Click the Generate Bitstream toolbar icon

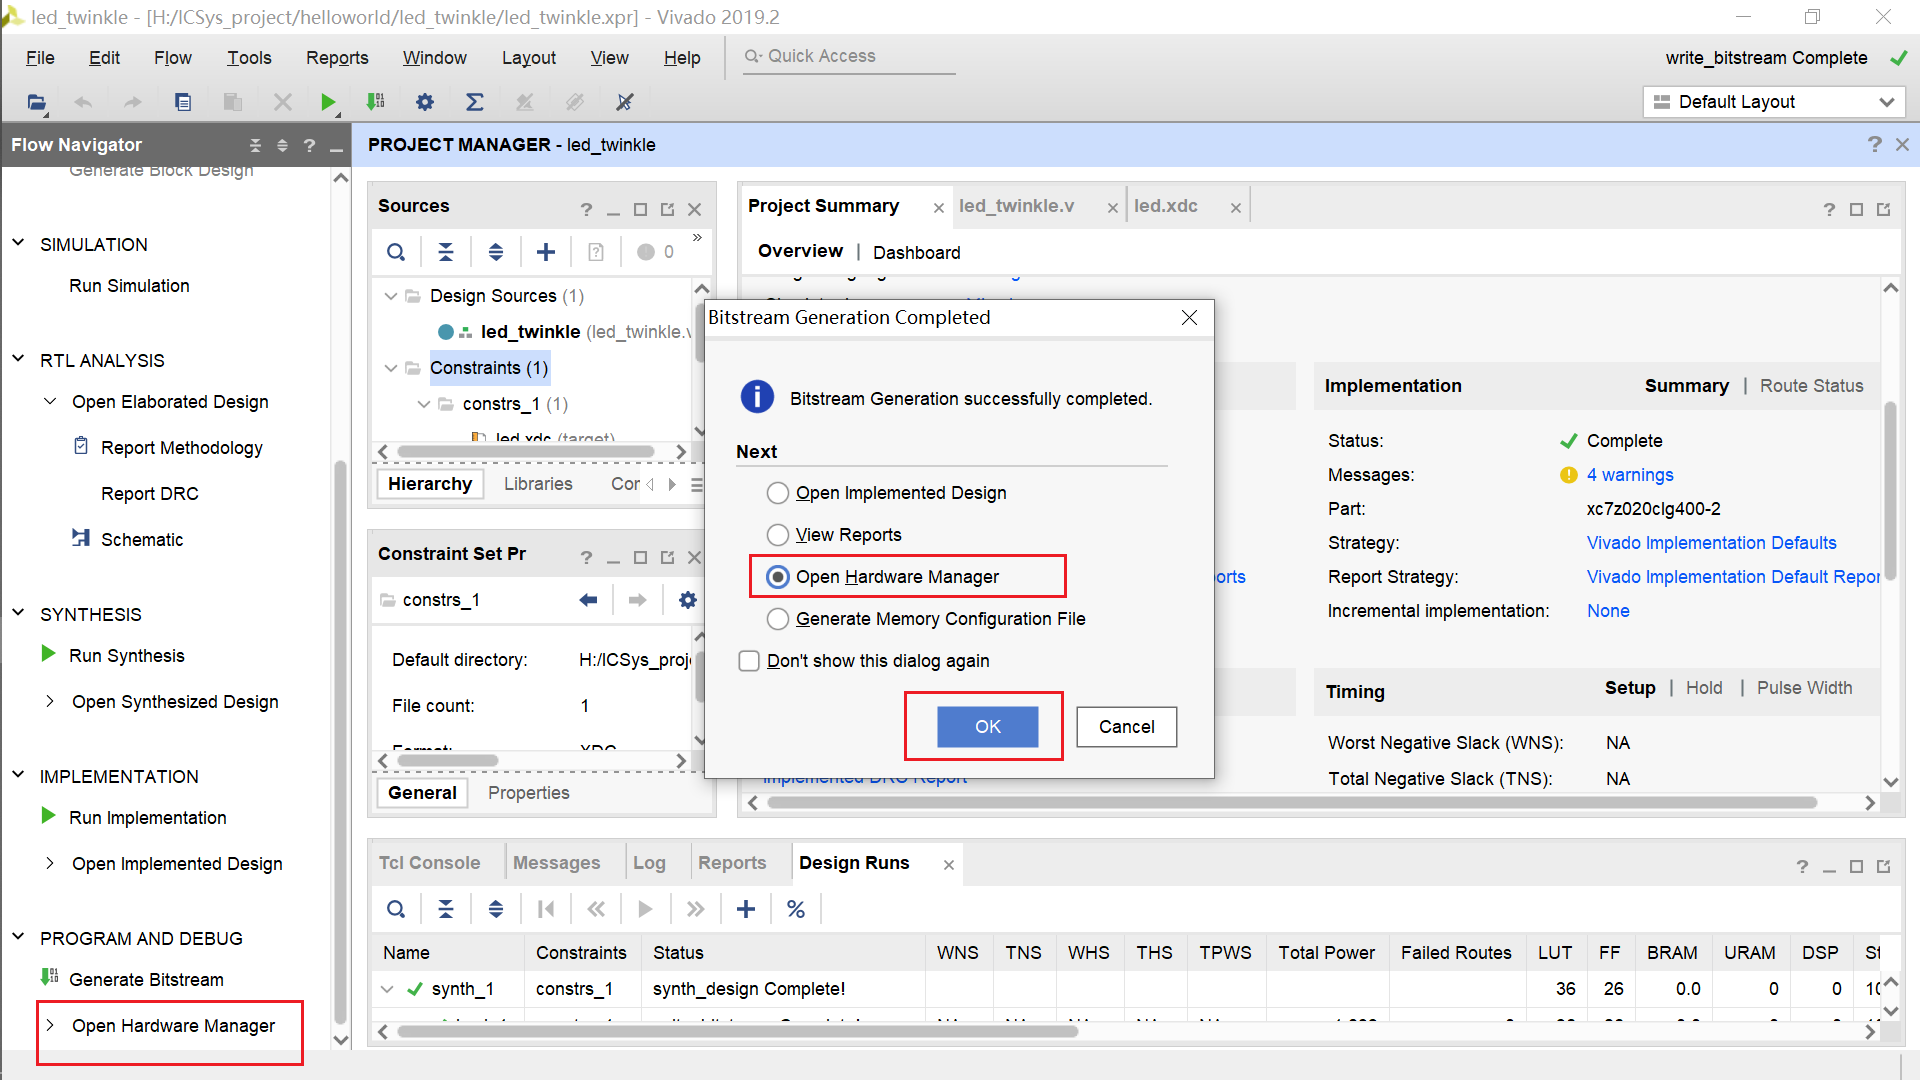tap(376, 102)
